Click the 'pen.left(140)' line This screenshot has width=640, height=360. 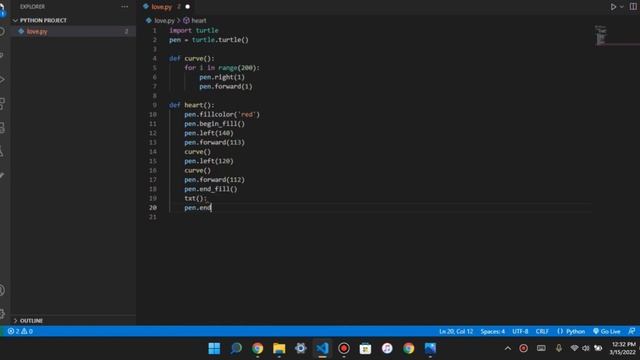pos(209,133)
